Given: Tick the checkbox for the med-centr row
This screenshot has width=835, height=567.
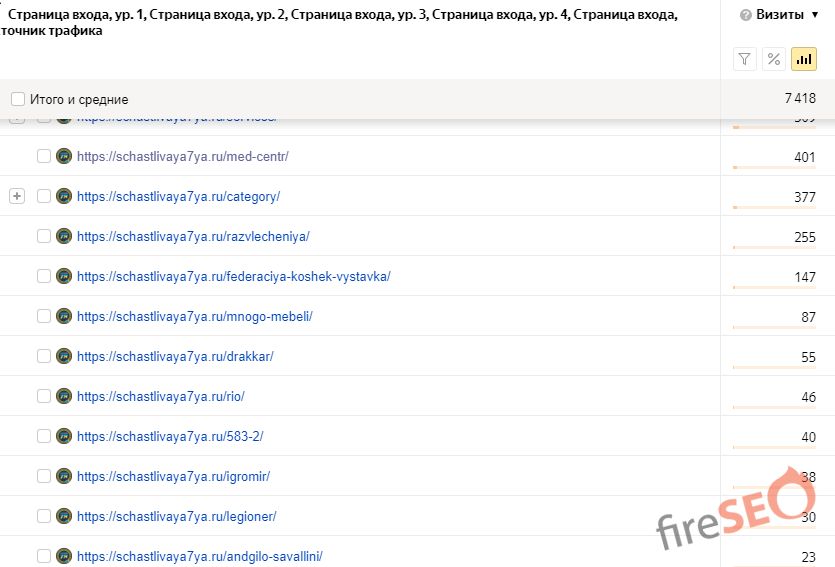Looking at the screenshot, I should pos(44,156).
